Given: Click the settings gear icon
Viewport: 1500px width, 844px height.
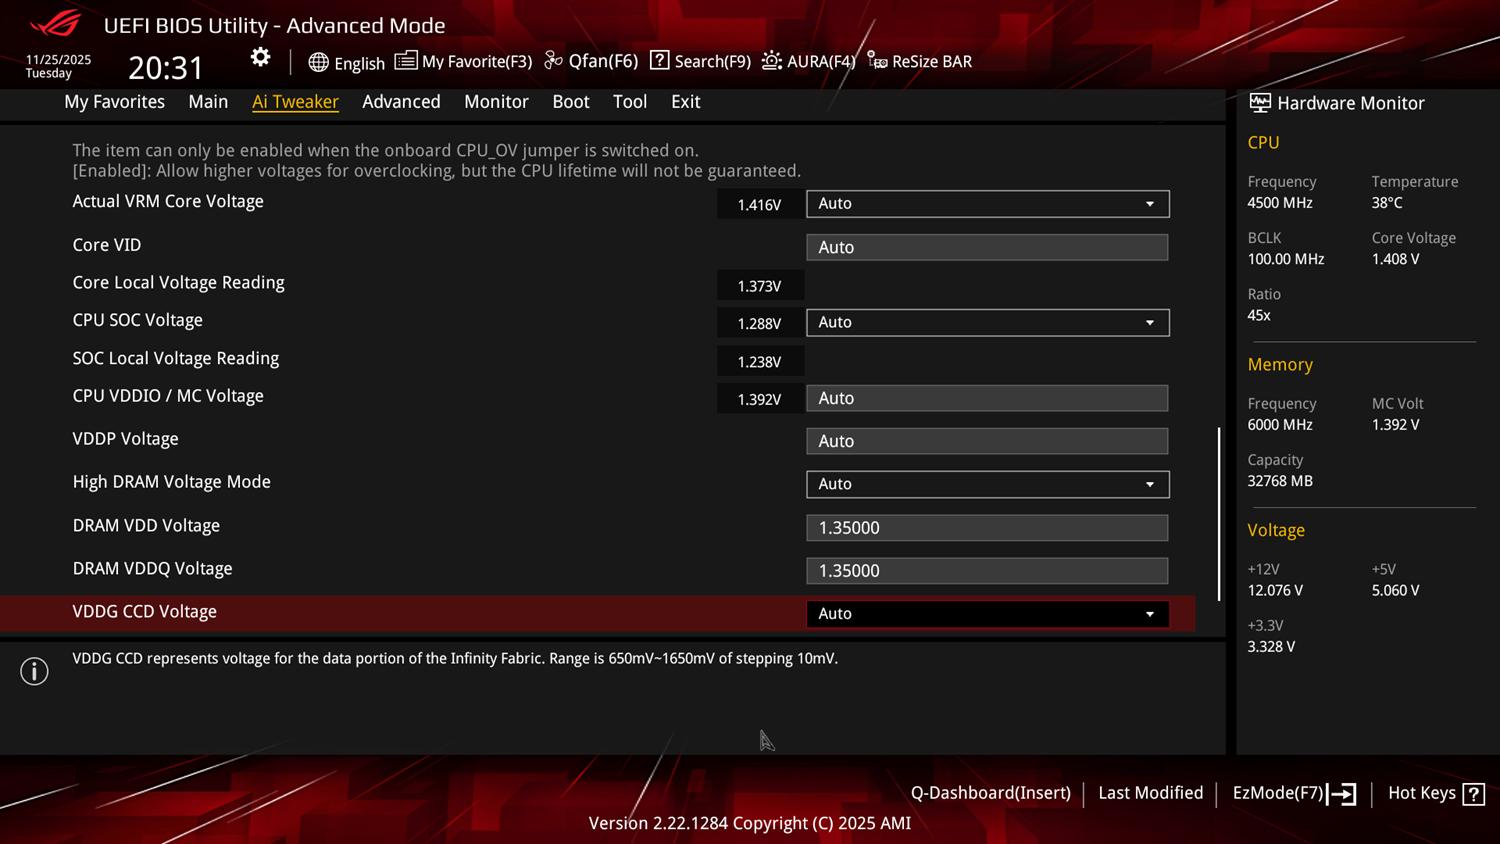Looking at the screenshot, I should click(x=260, y=58).
